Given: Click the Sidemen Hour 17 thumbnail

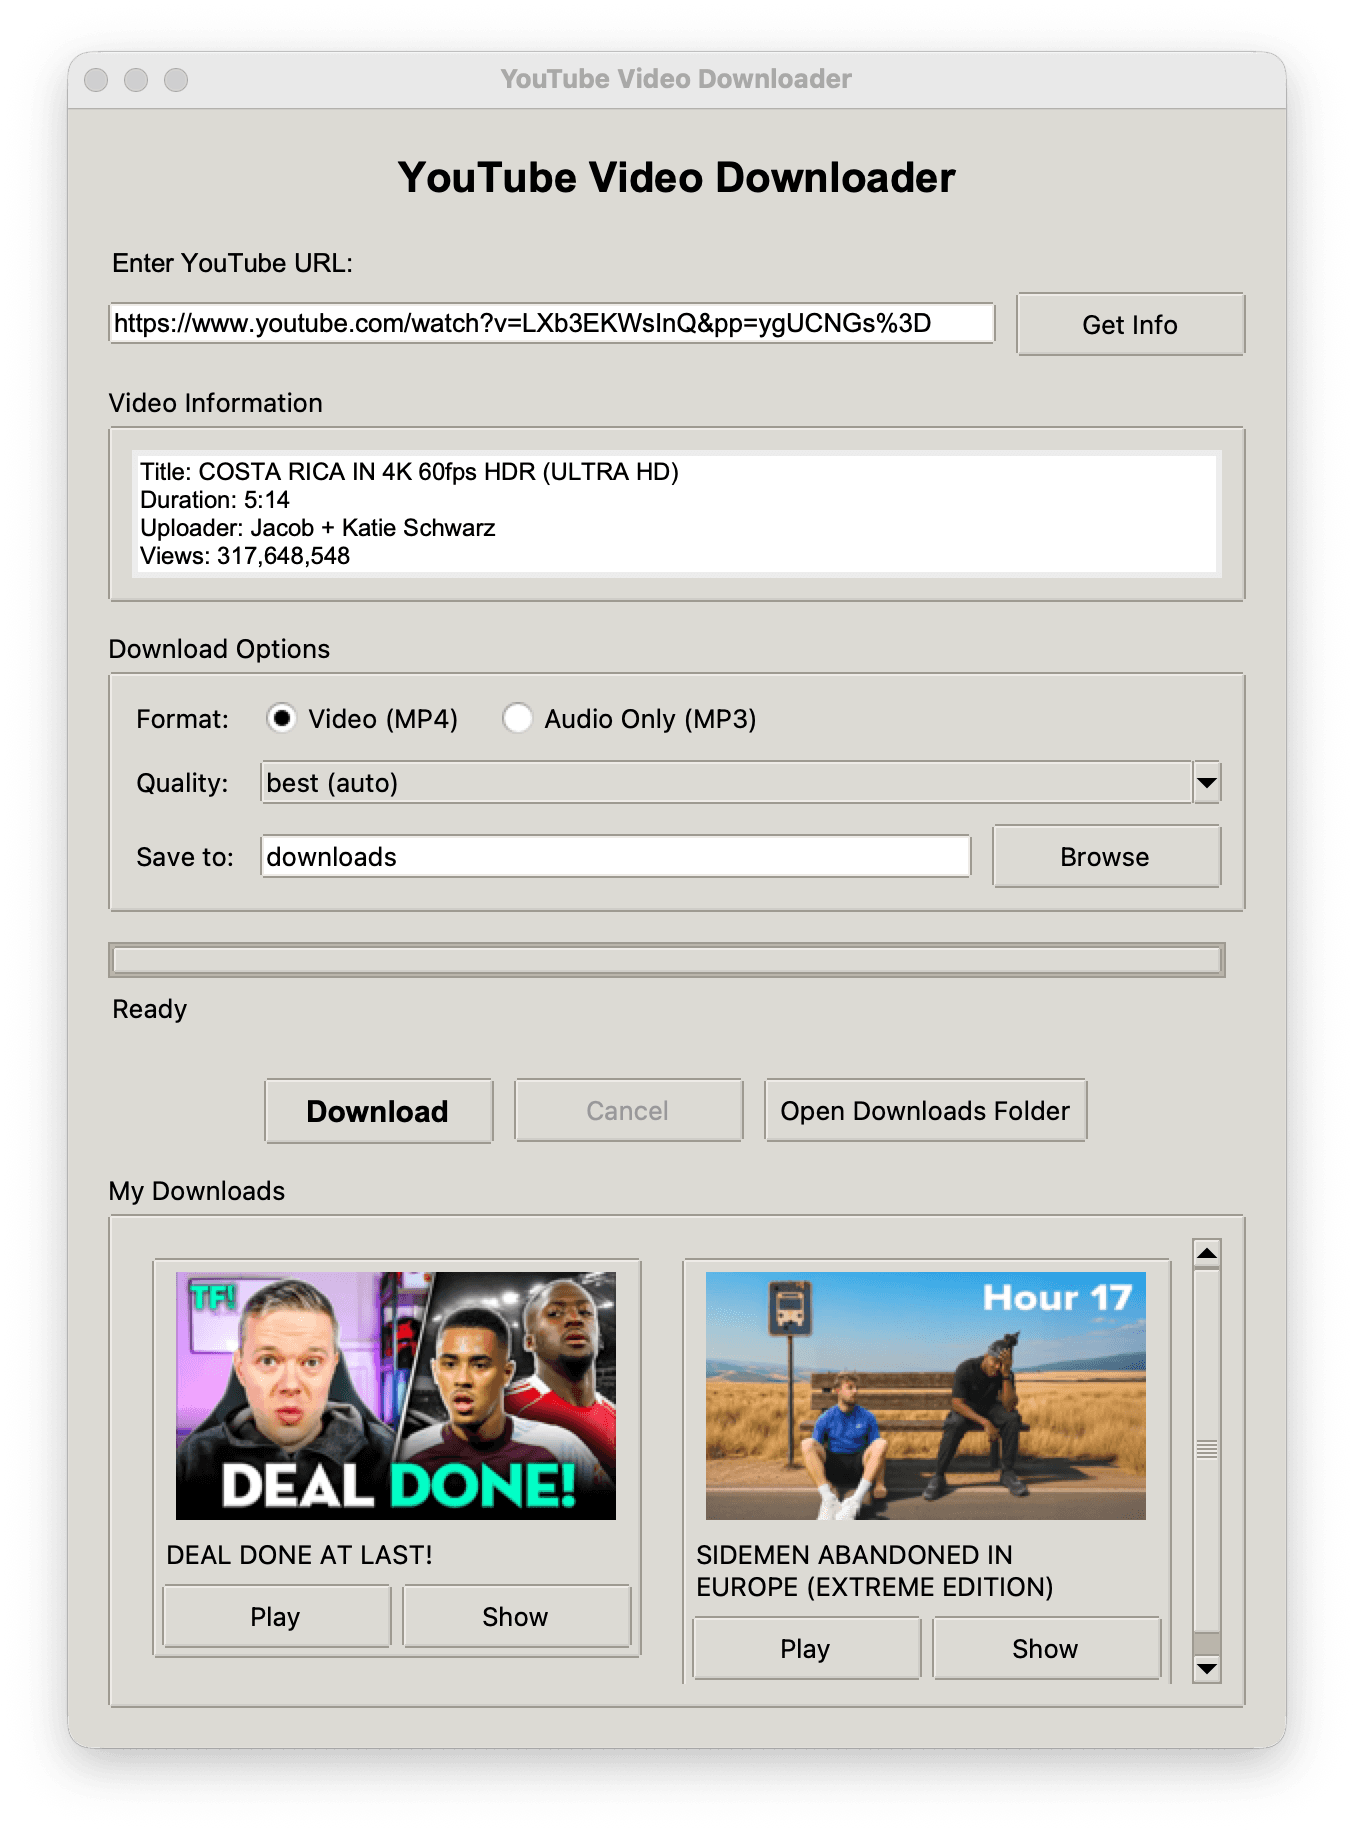Looking at the screenshot, I should coord(926,1396).
